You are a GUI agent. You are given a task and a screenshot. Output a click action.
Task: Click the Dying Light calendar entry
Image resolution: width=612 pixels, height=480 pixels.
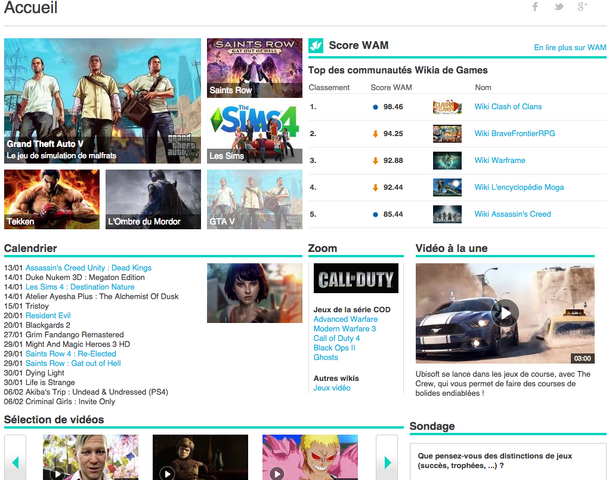[45, 373]
